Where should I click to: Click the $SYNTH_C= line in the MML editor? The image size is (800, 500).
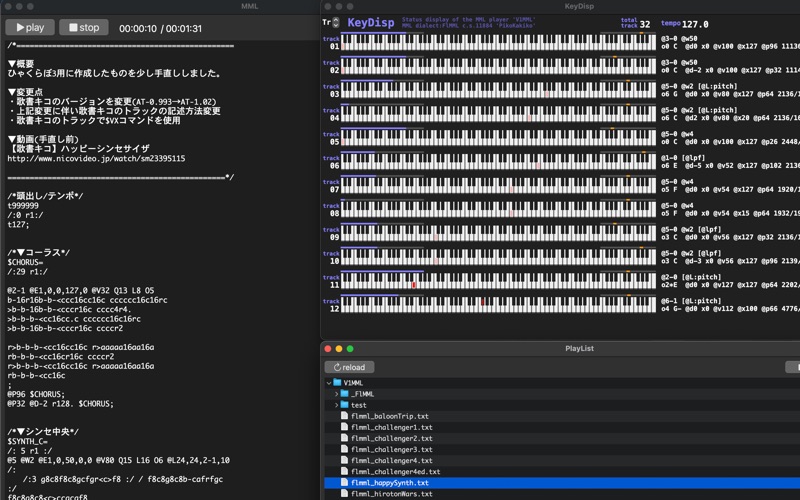[28, 441]
